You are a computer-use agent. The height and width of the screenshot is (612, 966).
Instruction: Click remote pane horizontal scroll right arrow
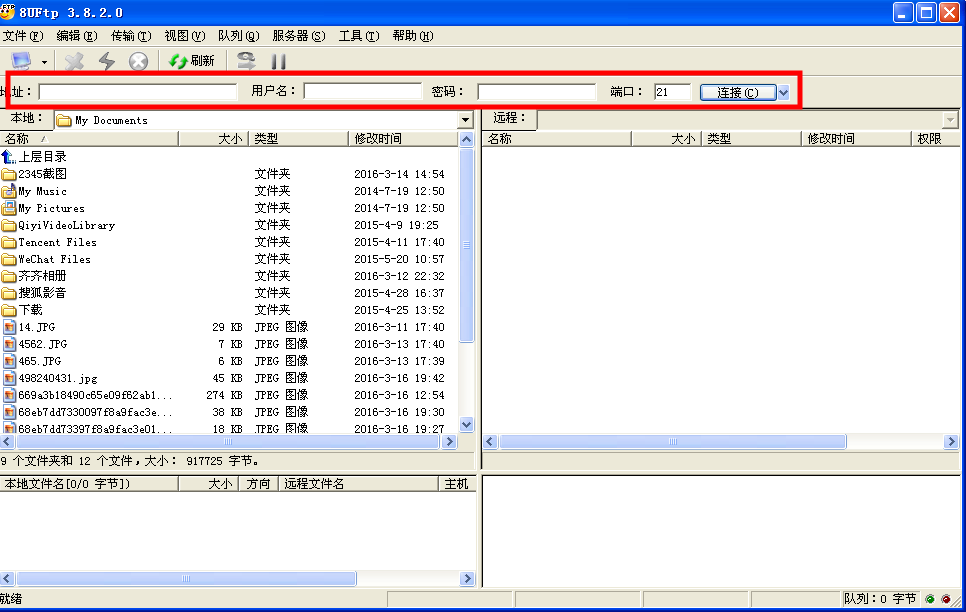[951, 441]
